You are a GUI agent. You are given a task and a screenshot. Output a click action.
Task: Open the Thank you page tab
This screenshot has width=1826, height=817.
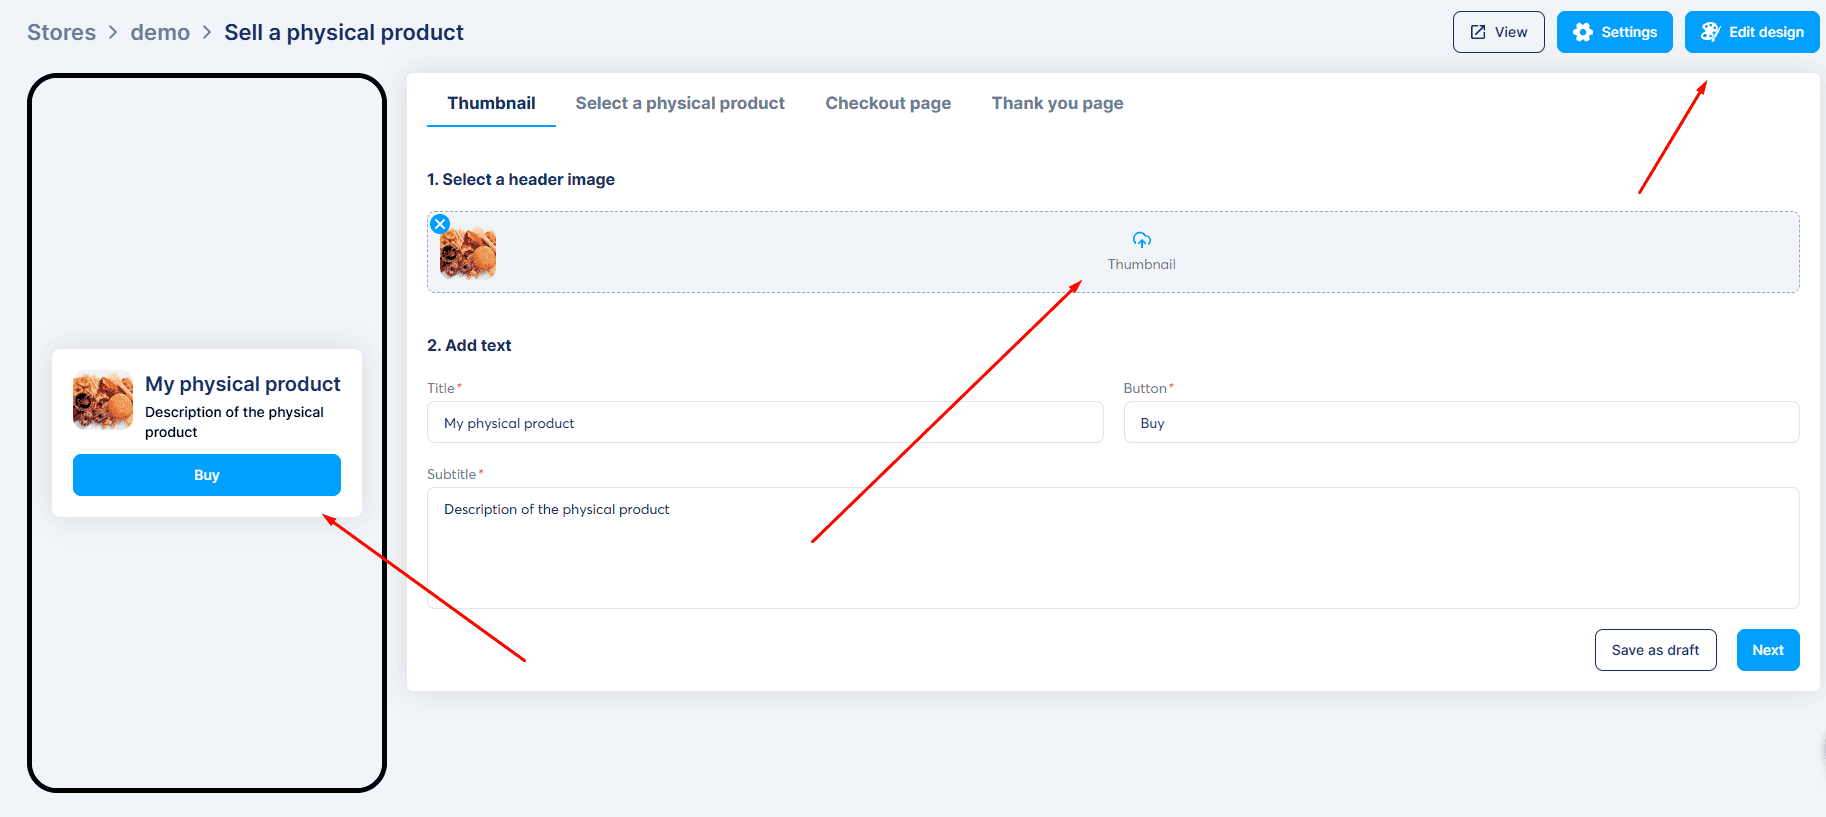[1057, 103]
